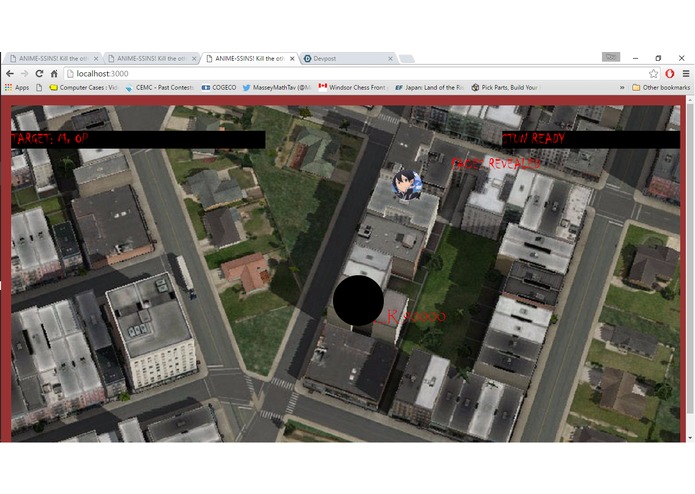695x494 pixels.
Task: Close the active ANIME-SSINS tab
Action: click(x=292, y=58)
